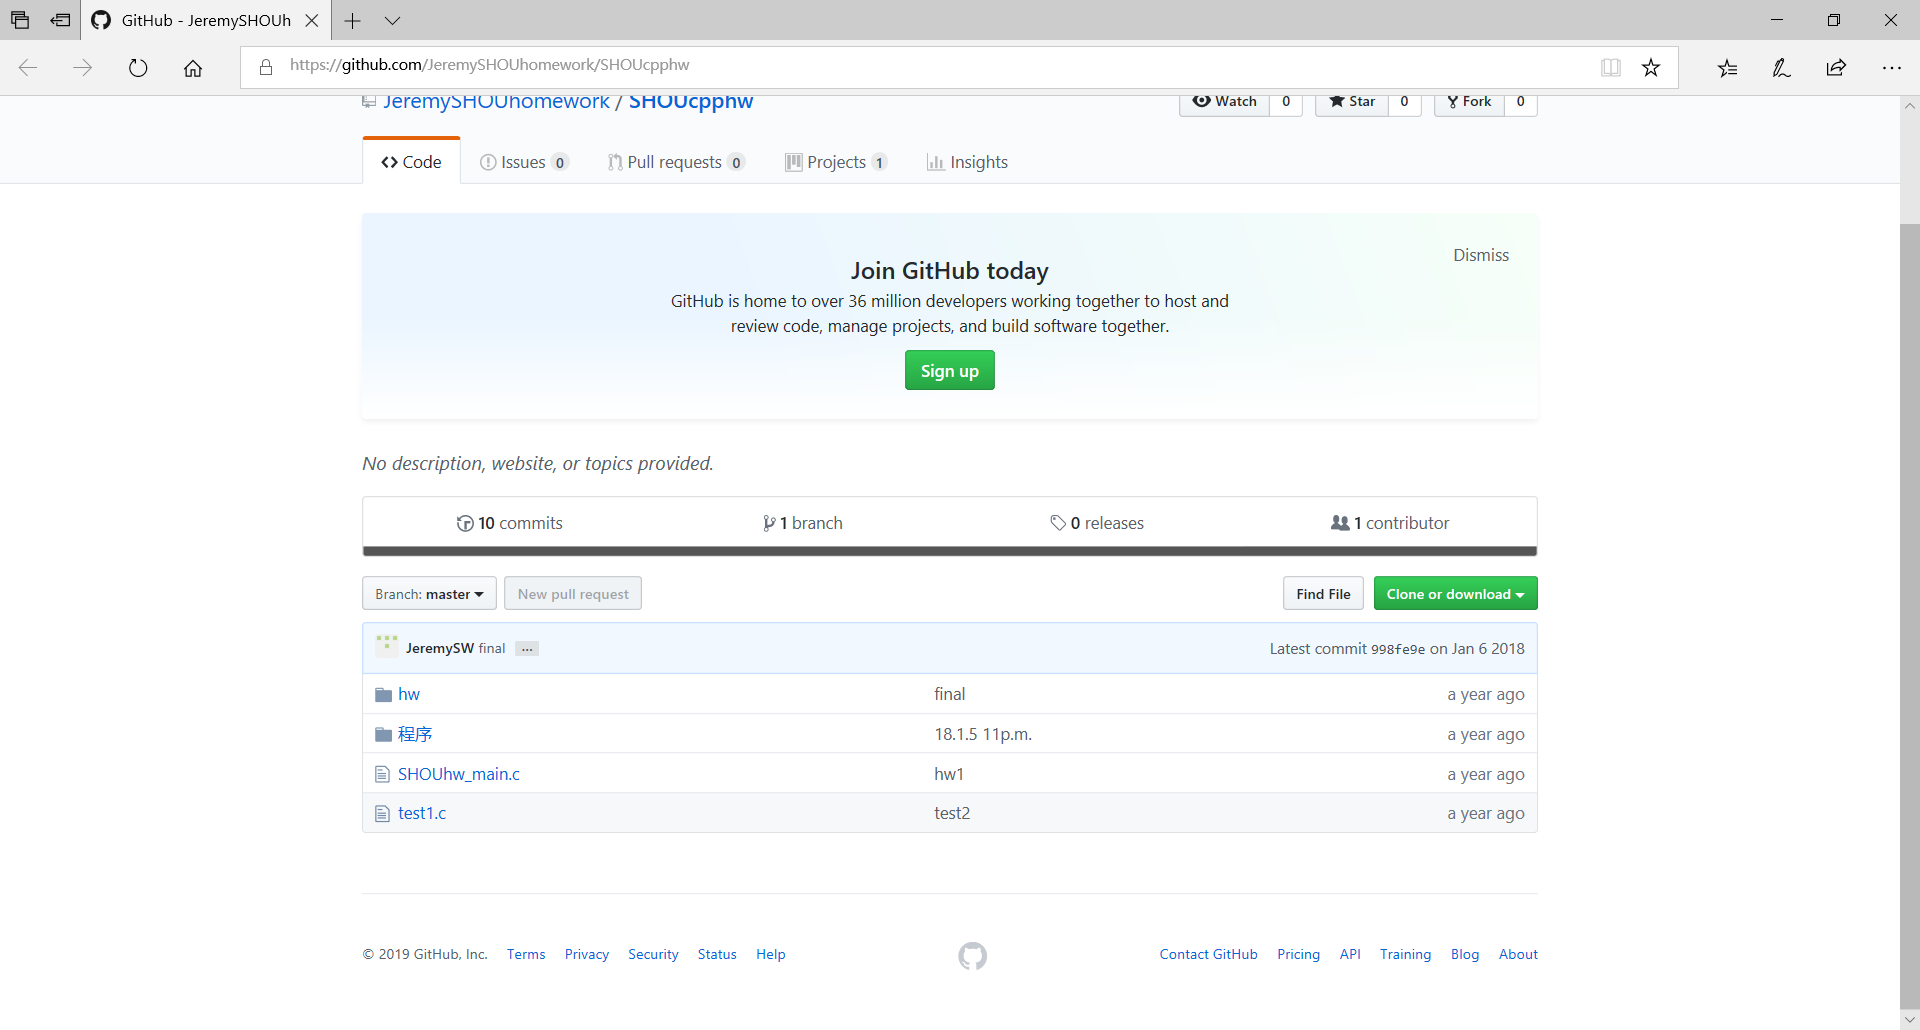Click the browser Forward arrow
This screenshot has width=1920, height=1030.
(x=83, y=67)
